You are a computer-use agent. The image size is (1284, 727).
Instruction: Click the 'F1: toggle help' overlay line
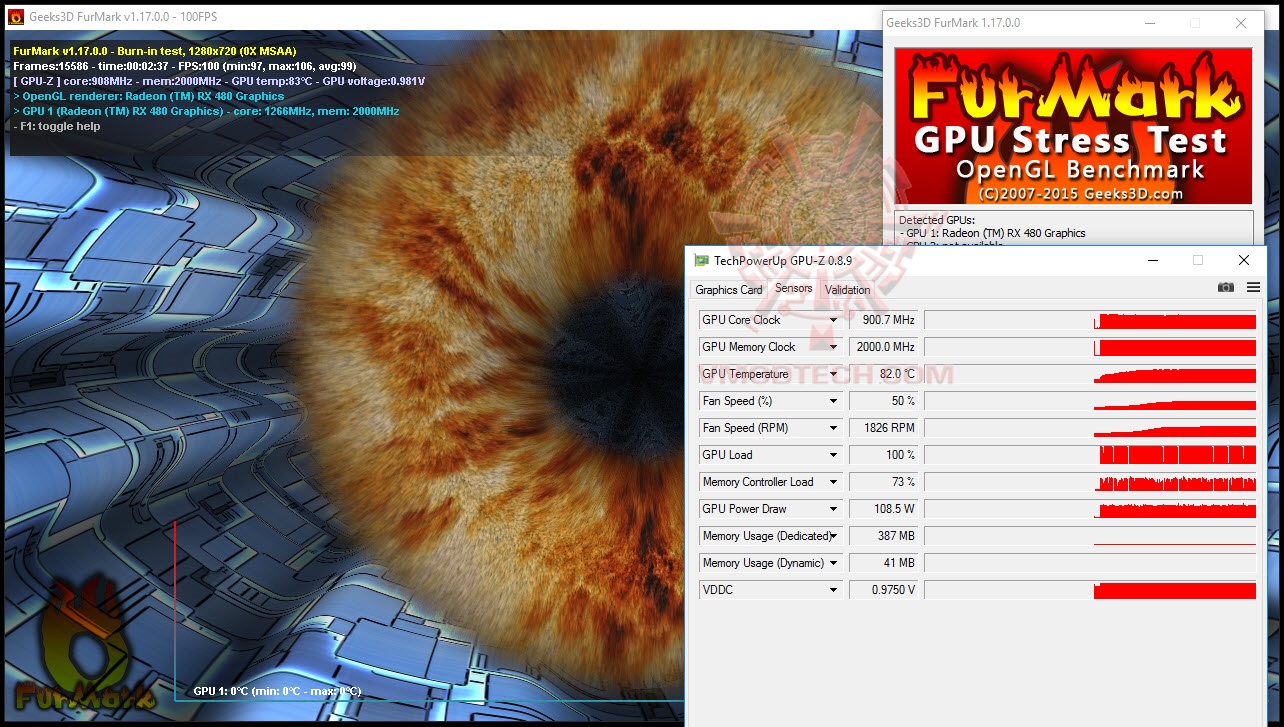point(57,126)
